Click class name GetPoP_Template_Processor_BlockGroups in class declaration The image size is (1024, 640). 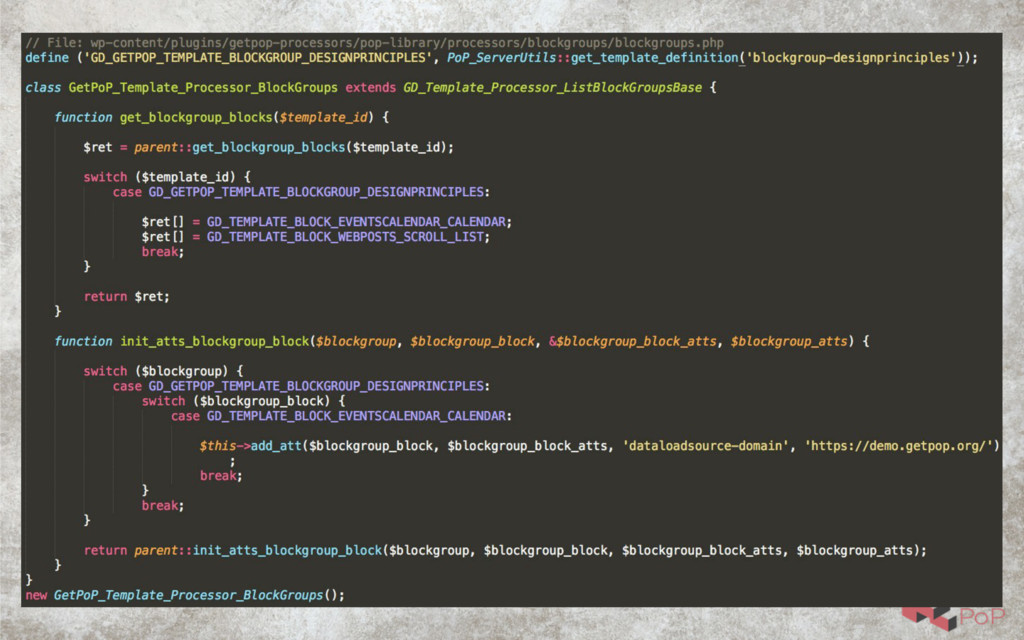tap(203, 88)
